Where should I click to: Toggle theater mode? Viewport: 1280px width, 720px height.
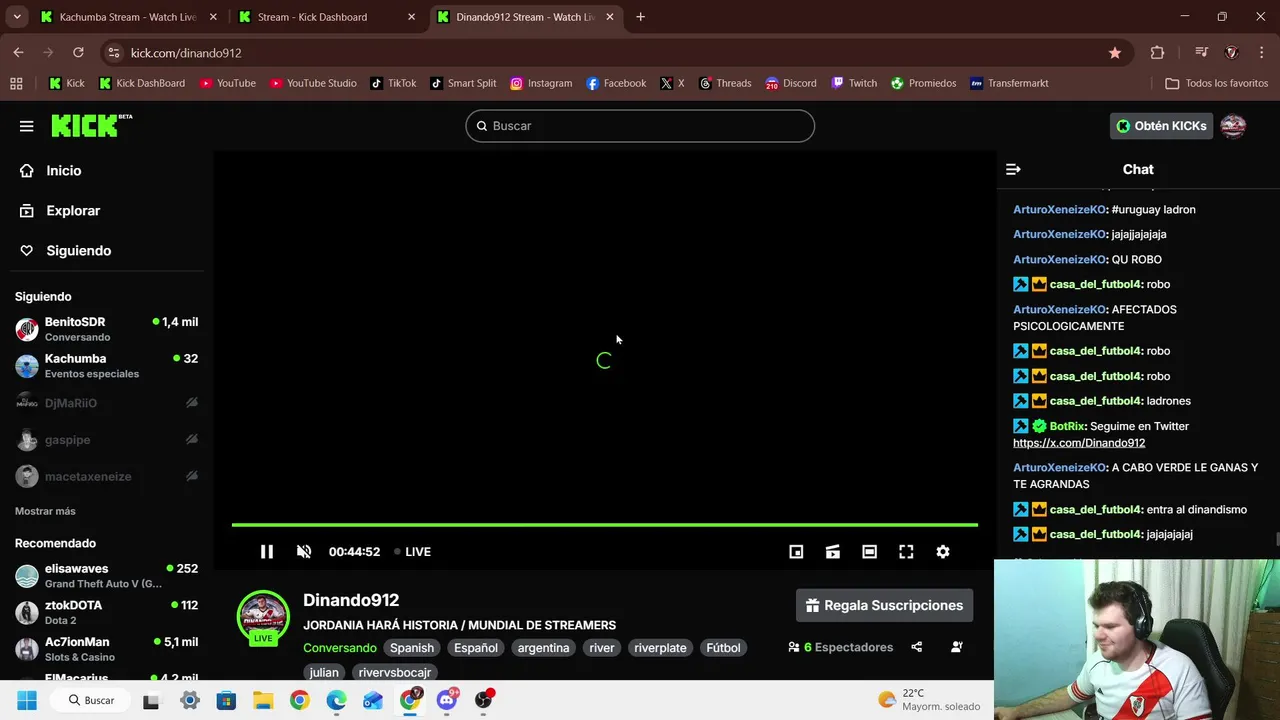(x=870, y=552)
